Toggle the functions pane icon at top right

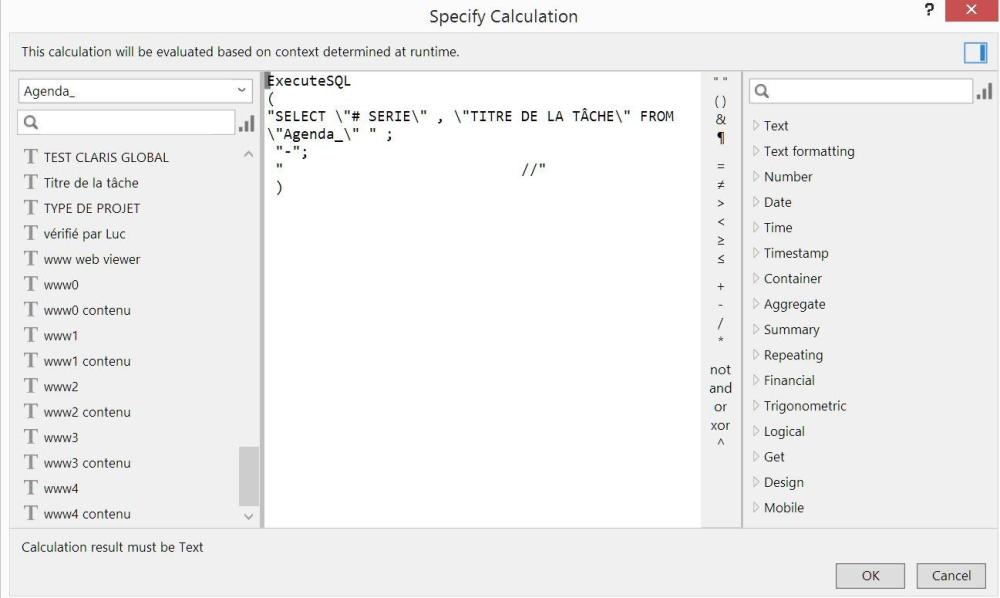click(975, 52)
